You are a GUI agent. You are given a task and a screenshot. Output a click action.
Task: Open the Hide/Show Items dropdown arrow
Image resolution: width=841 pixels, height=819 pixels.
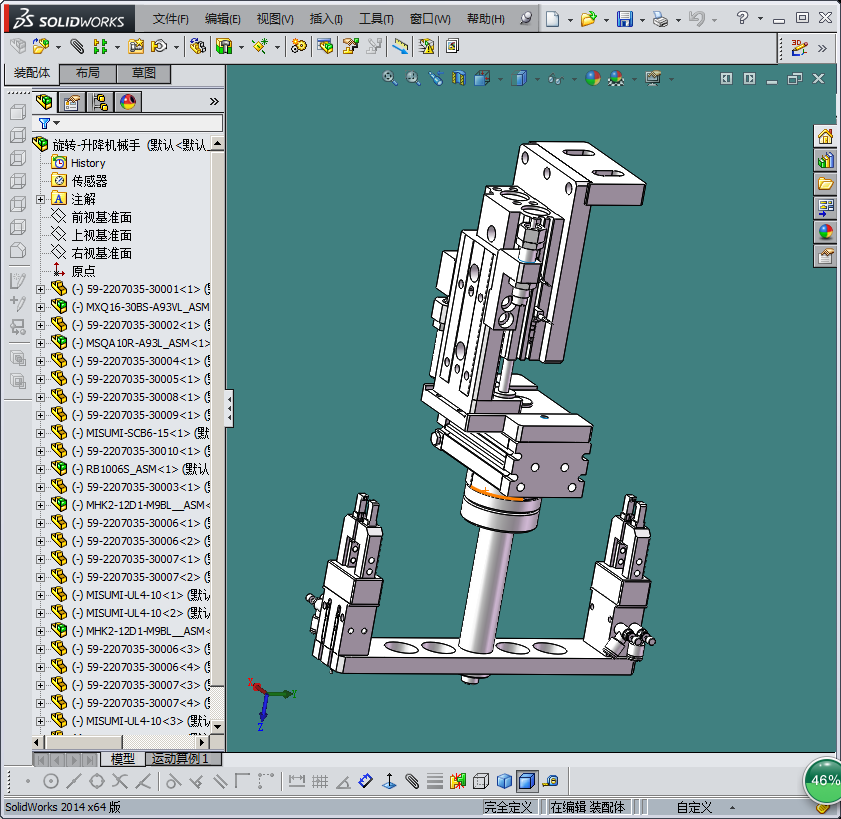click(x=574, y=78)
